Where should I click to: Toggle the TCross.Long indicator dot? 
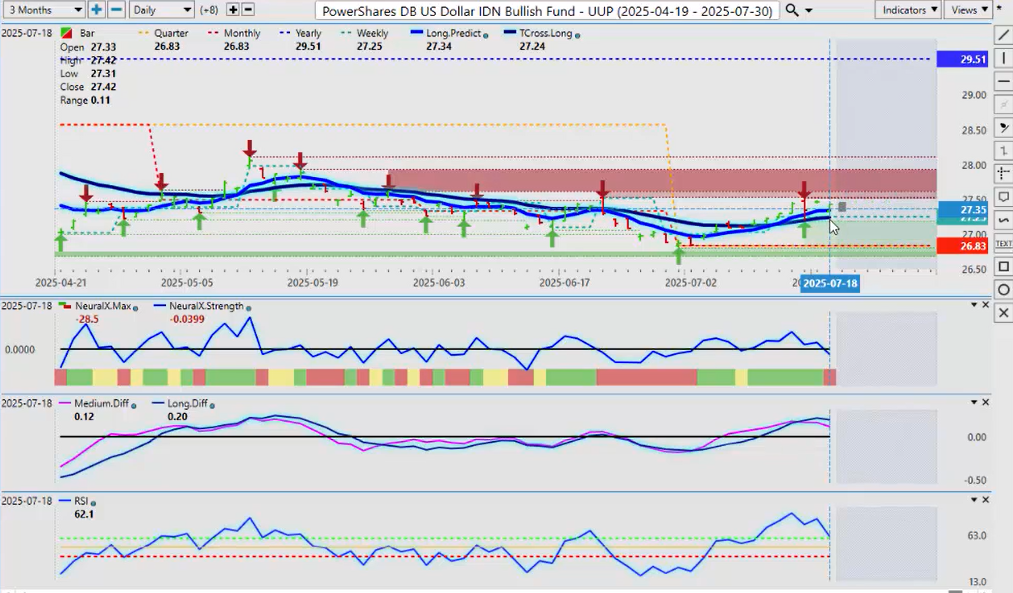coord(578,34)
